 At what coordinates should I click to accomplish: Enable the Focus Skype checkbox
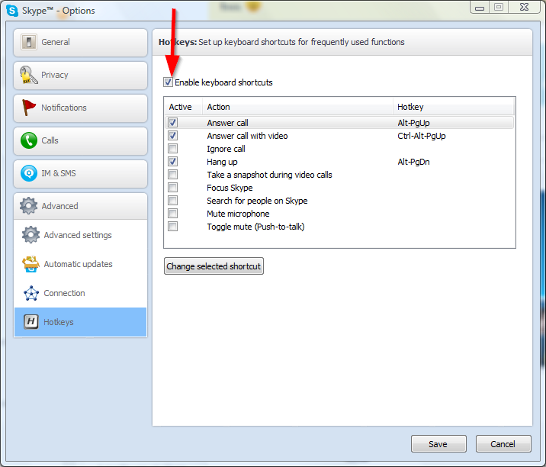click(x=173, y=187)
